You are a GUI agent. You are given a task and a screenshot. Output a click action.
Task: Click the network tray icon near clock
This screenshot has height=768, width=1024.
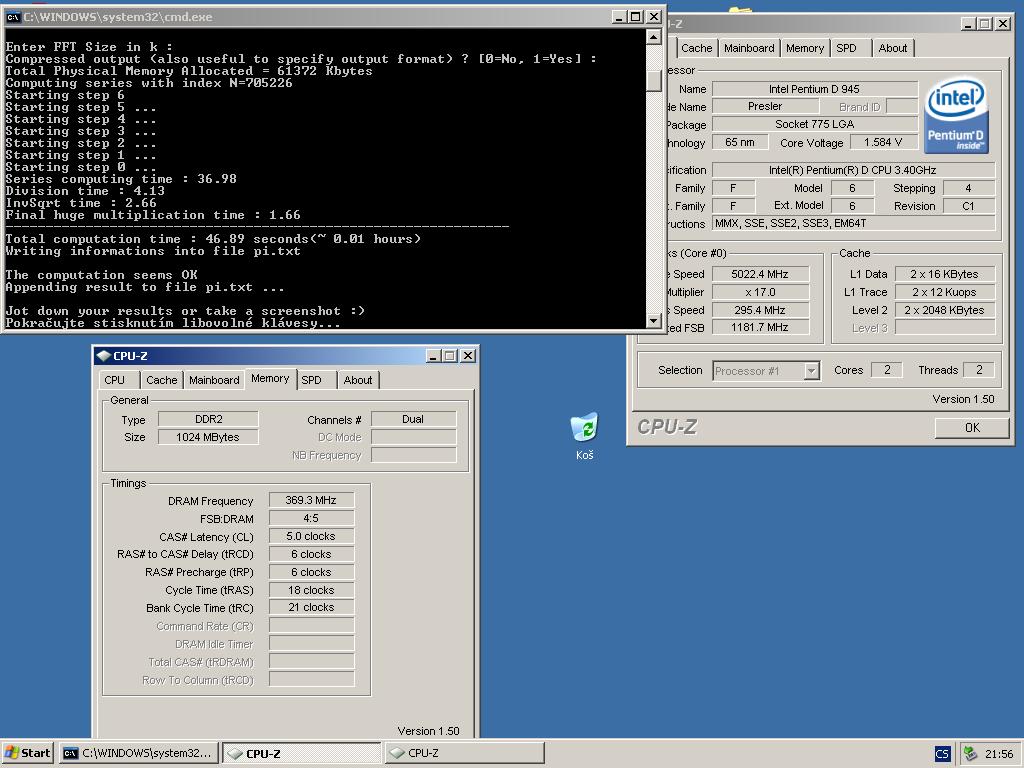coord(970,753)
